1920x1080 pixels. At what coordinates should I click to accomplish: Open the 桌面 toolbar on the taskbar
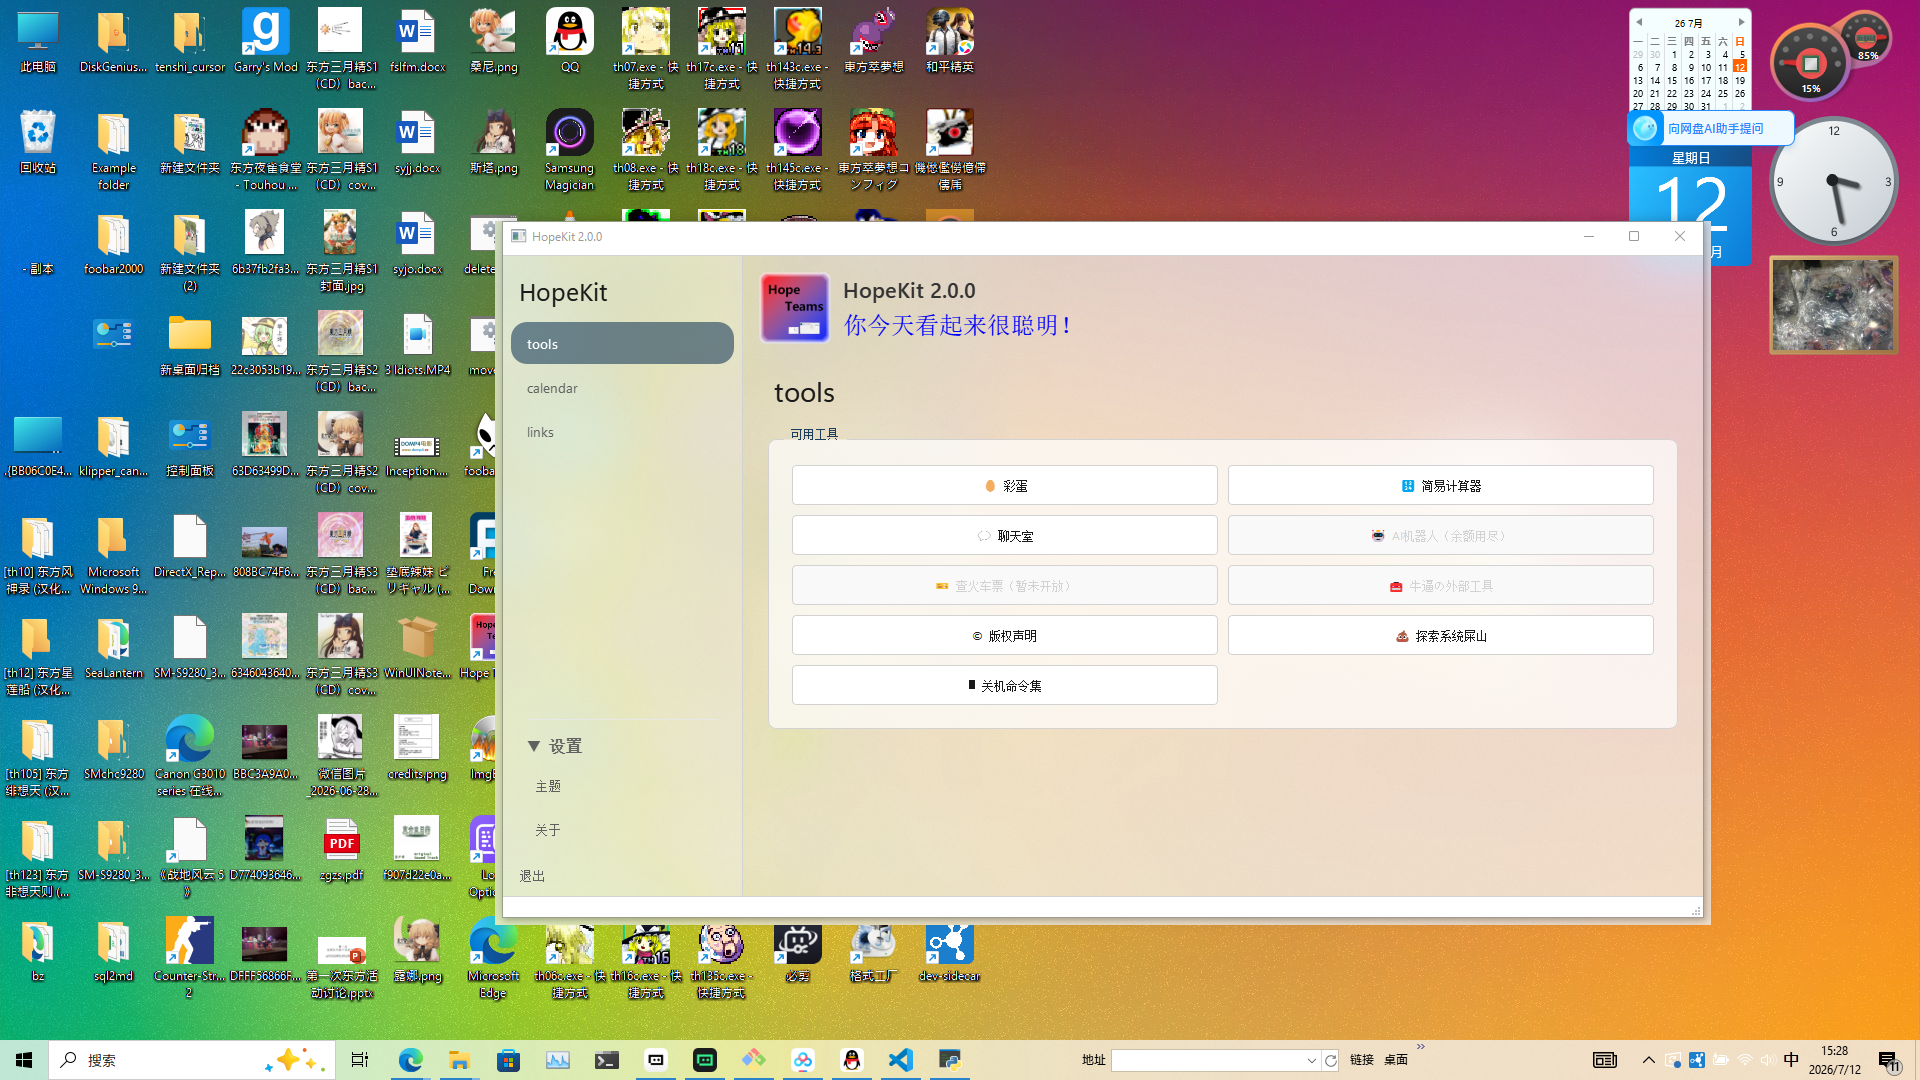[1396, 1060]
